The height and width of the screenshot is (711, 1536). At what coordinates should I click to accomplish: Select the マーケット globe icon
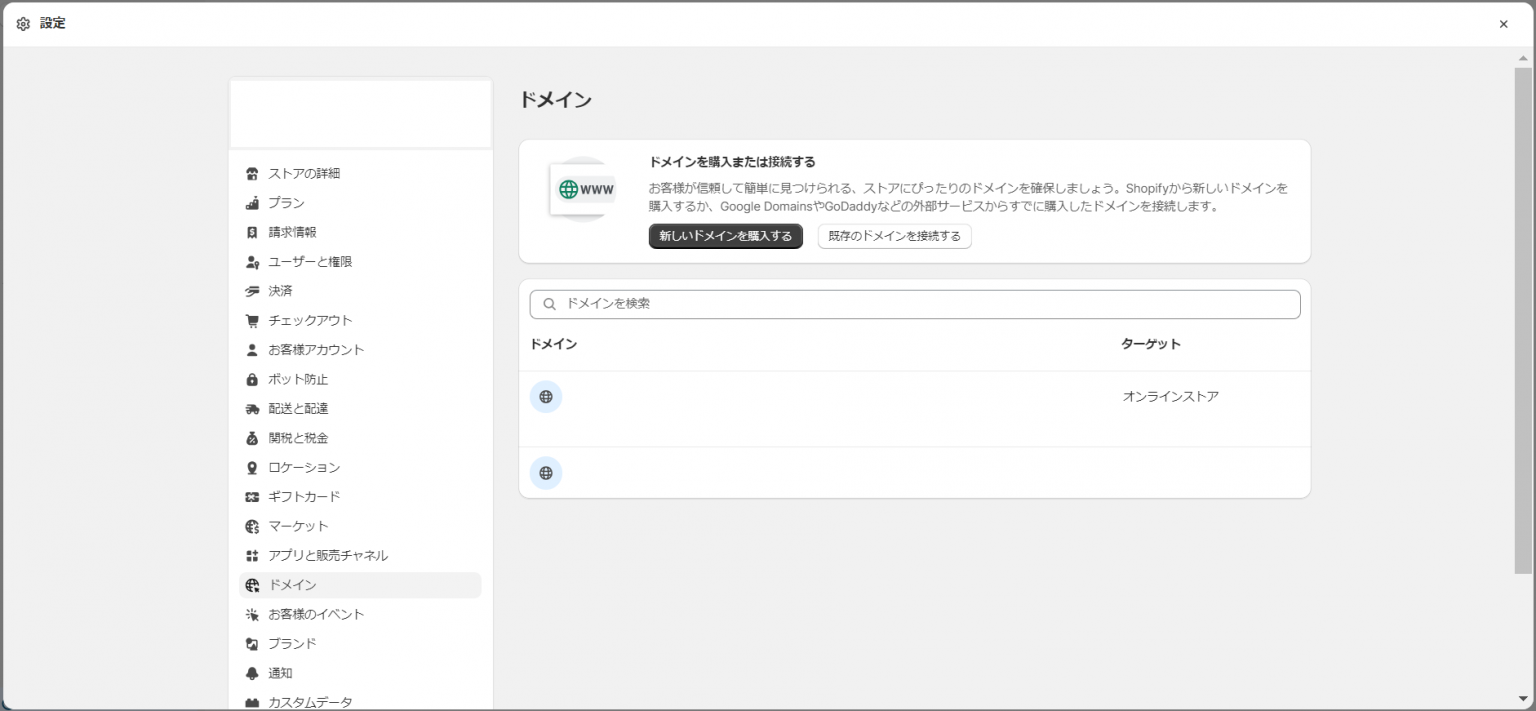[x=252, y=525]
